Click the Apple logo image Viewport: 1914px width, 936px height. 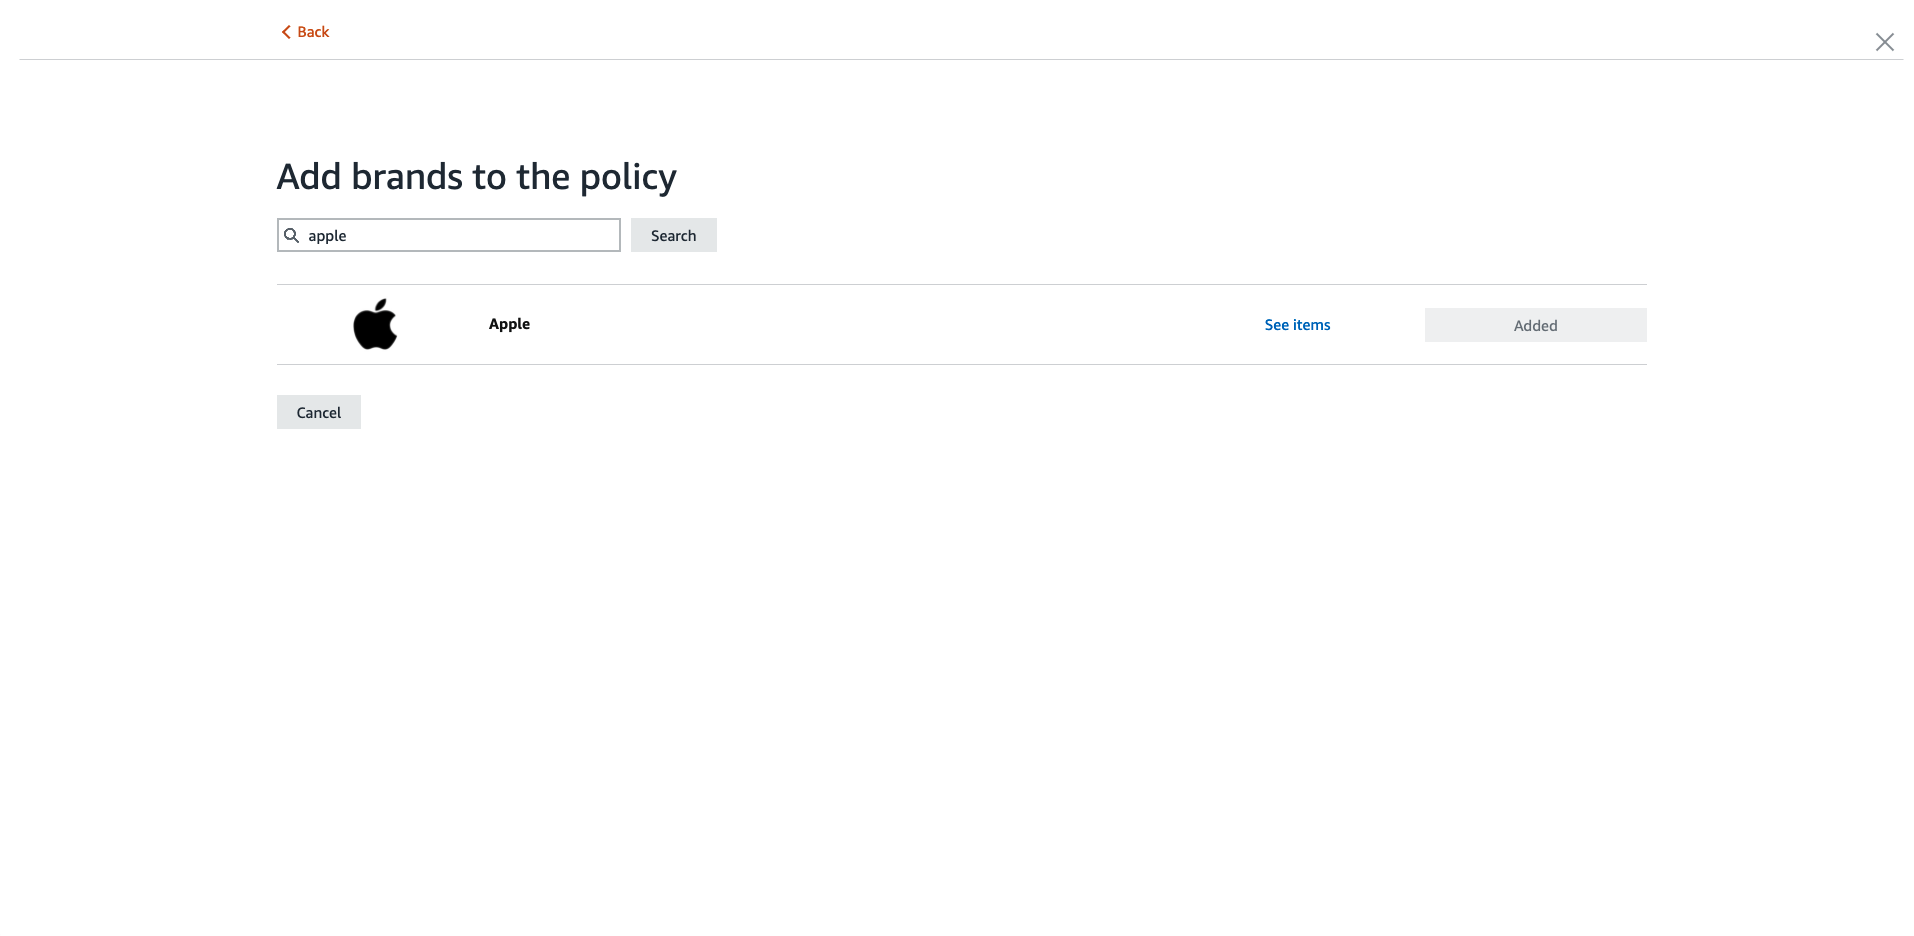[375, 325]
